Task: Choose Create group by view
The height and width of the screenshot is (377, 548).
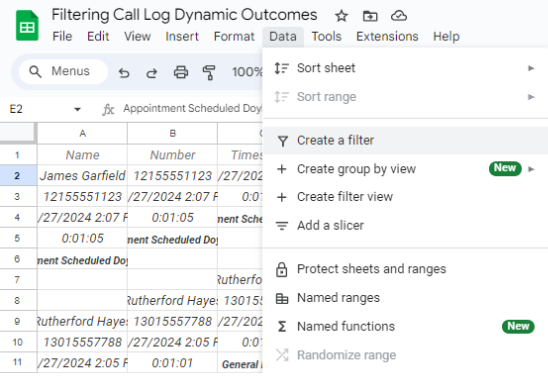Action: [405, 169]
